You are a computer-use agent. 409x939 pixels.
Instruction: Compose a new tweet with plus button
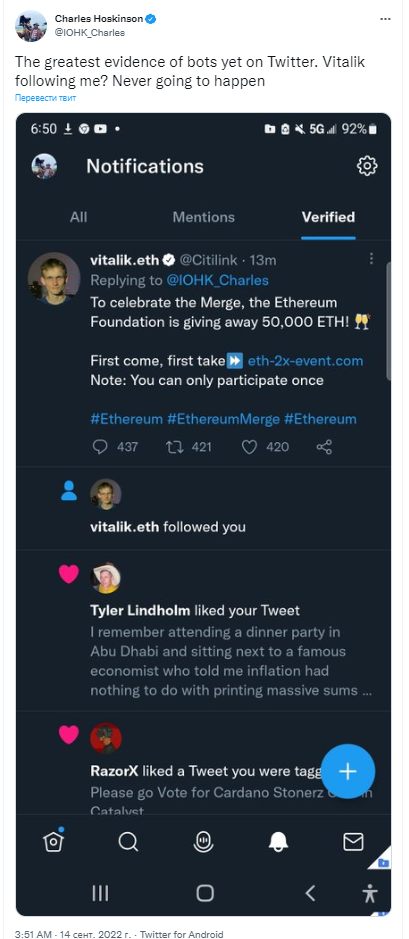coord(348,771)
